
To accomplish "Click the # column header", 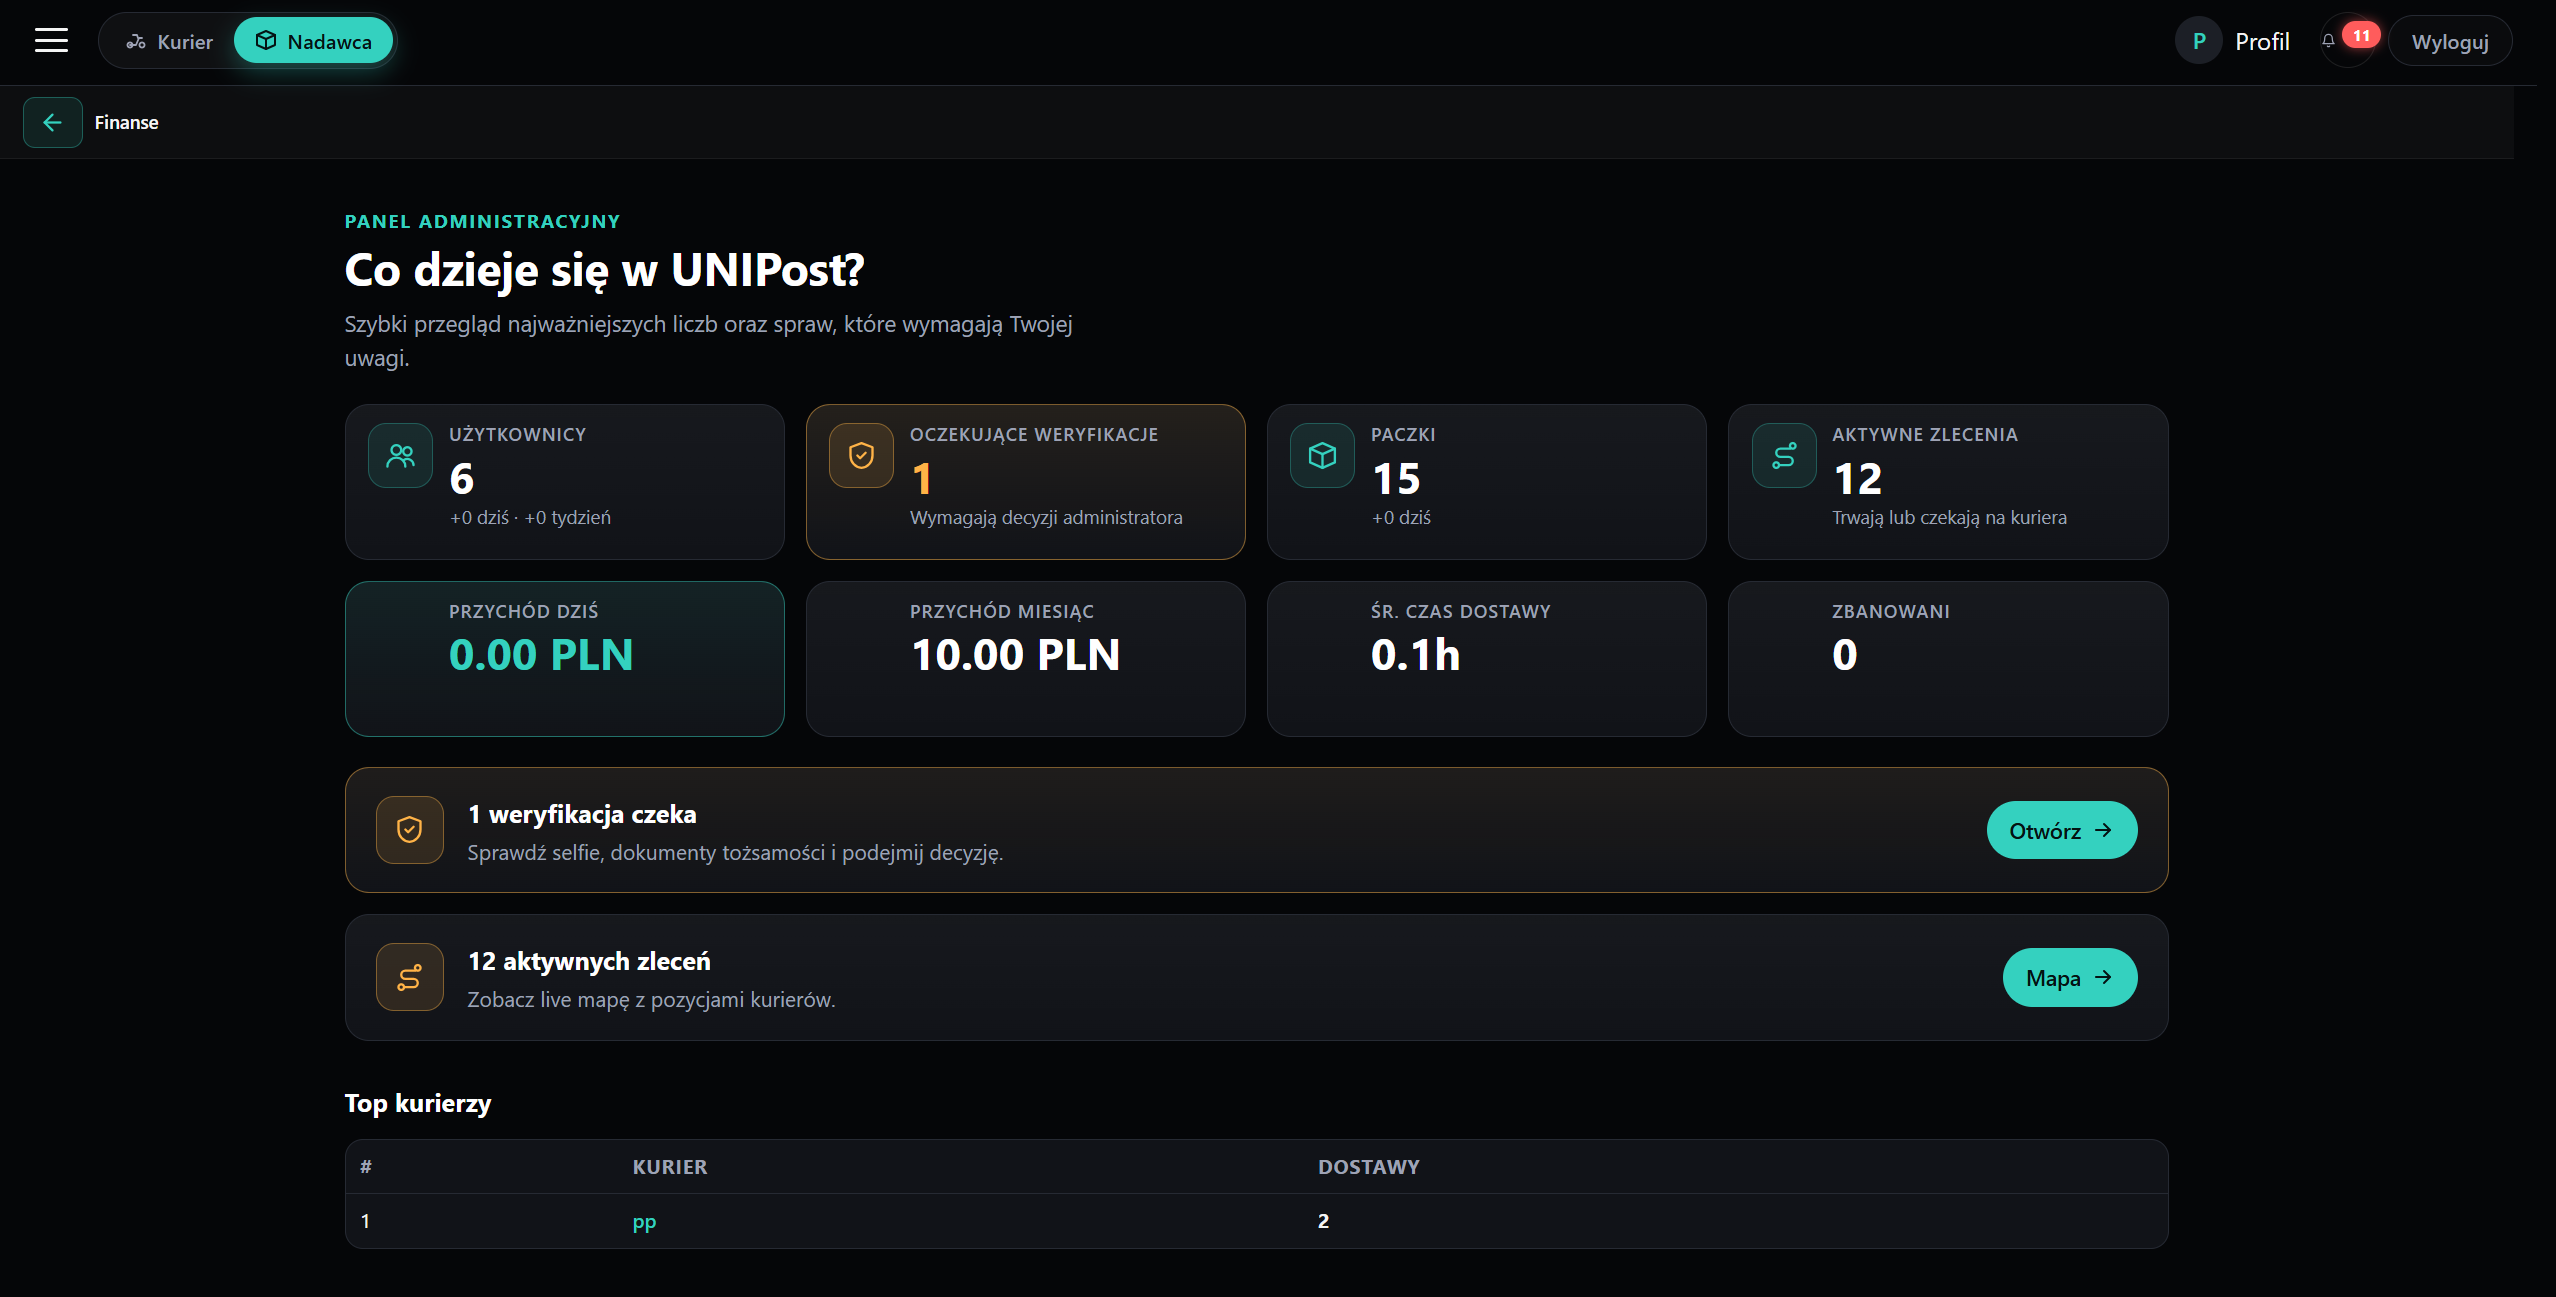I will pos(366,1167).
